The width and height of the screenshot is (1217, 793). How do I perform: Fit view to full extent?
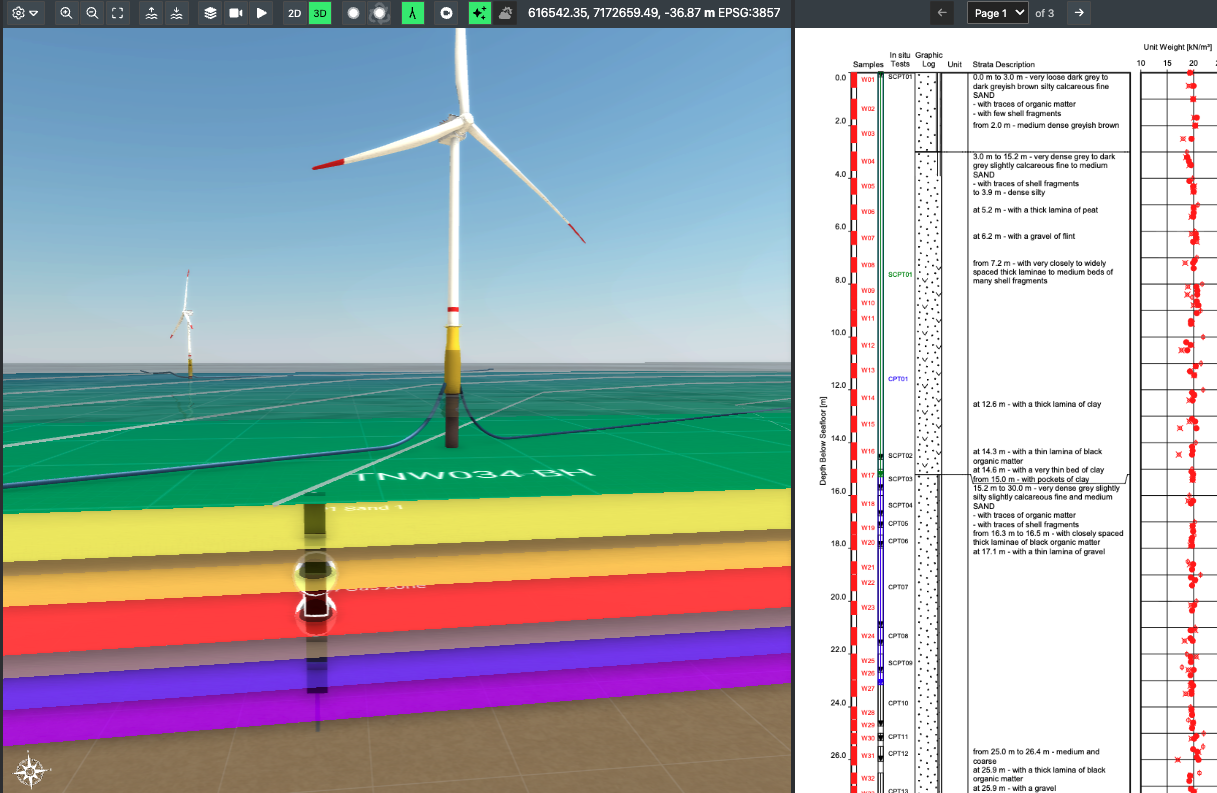coord(118,13)
